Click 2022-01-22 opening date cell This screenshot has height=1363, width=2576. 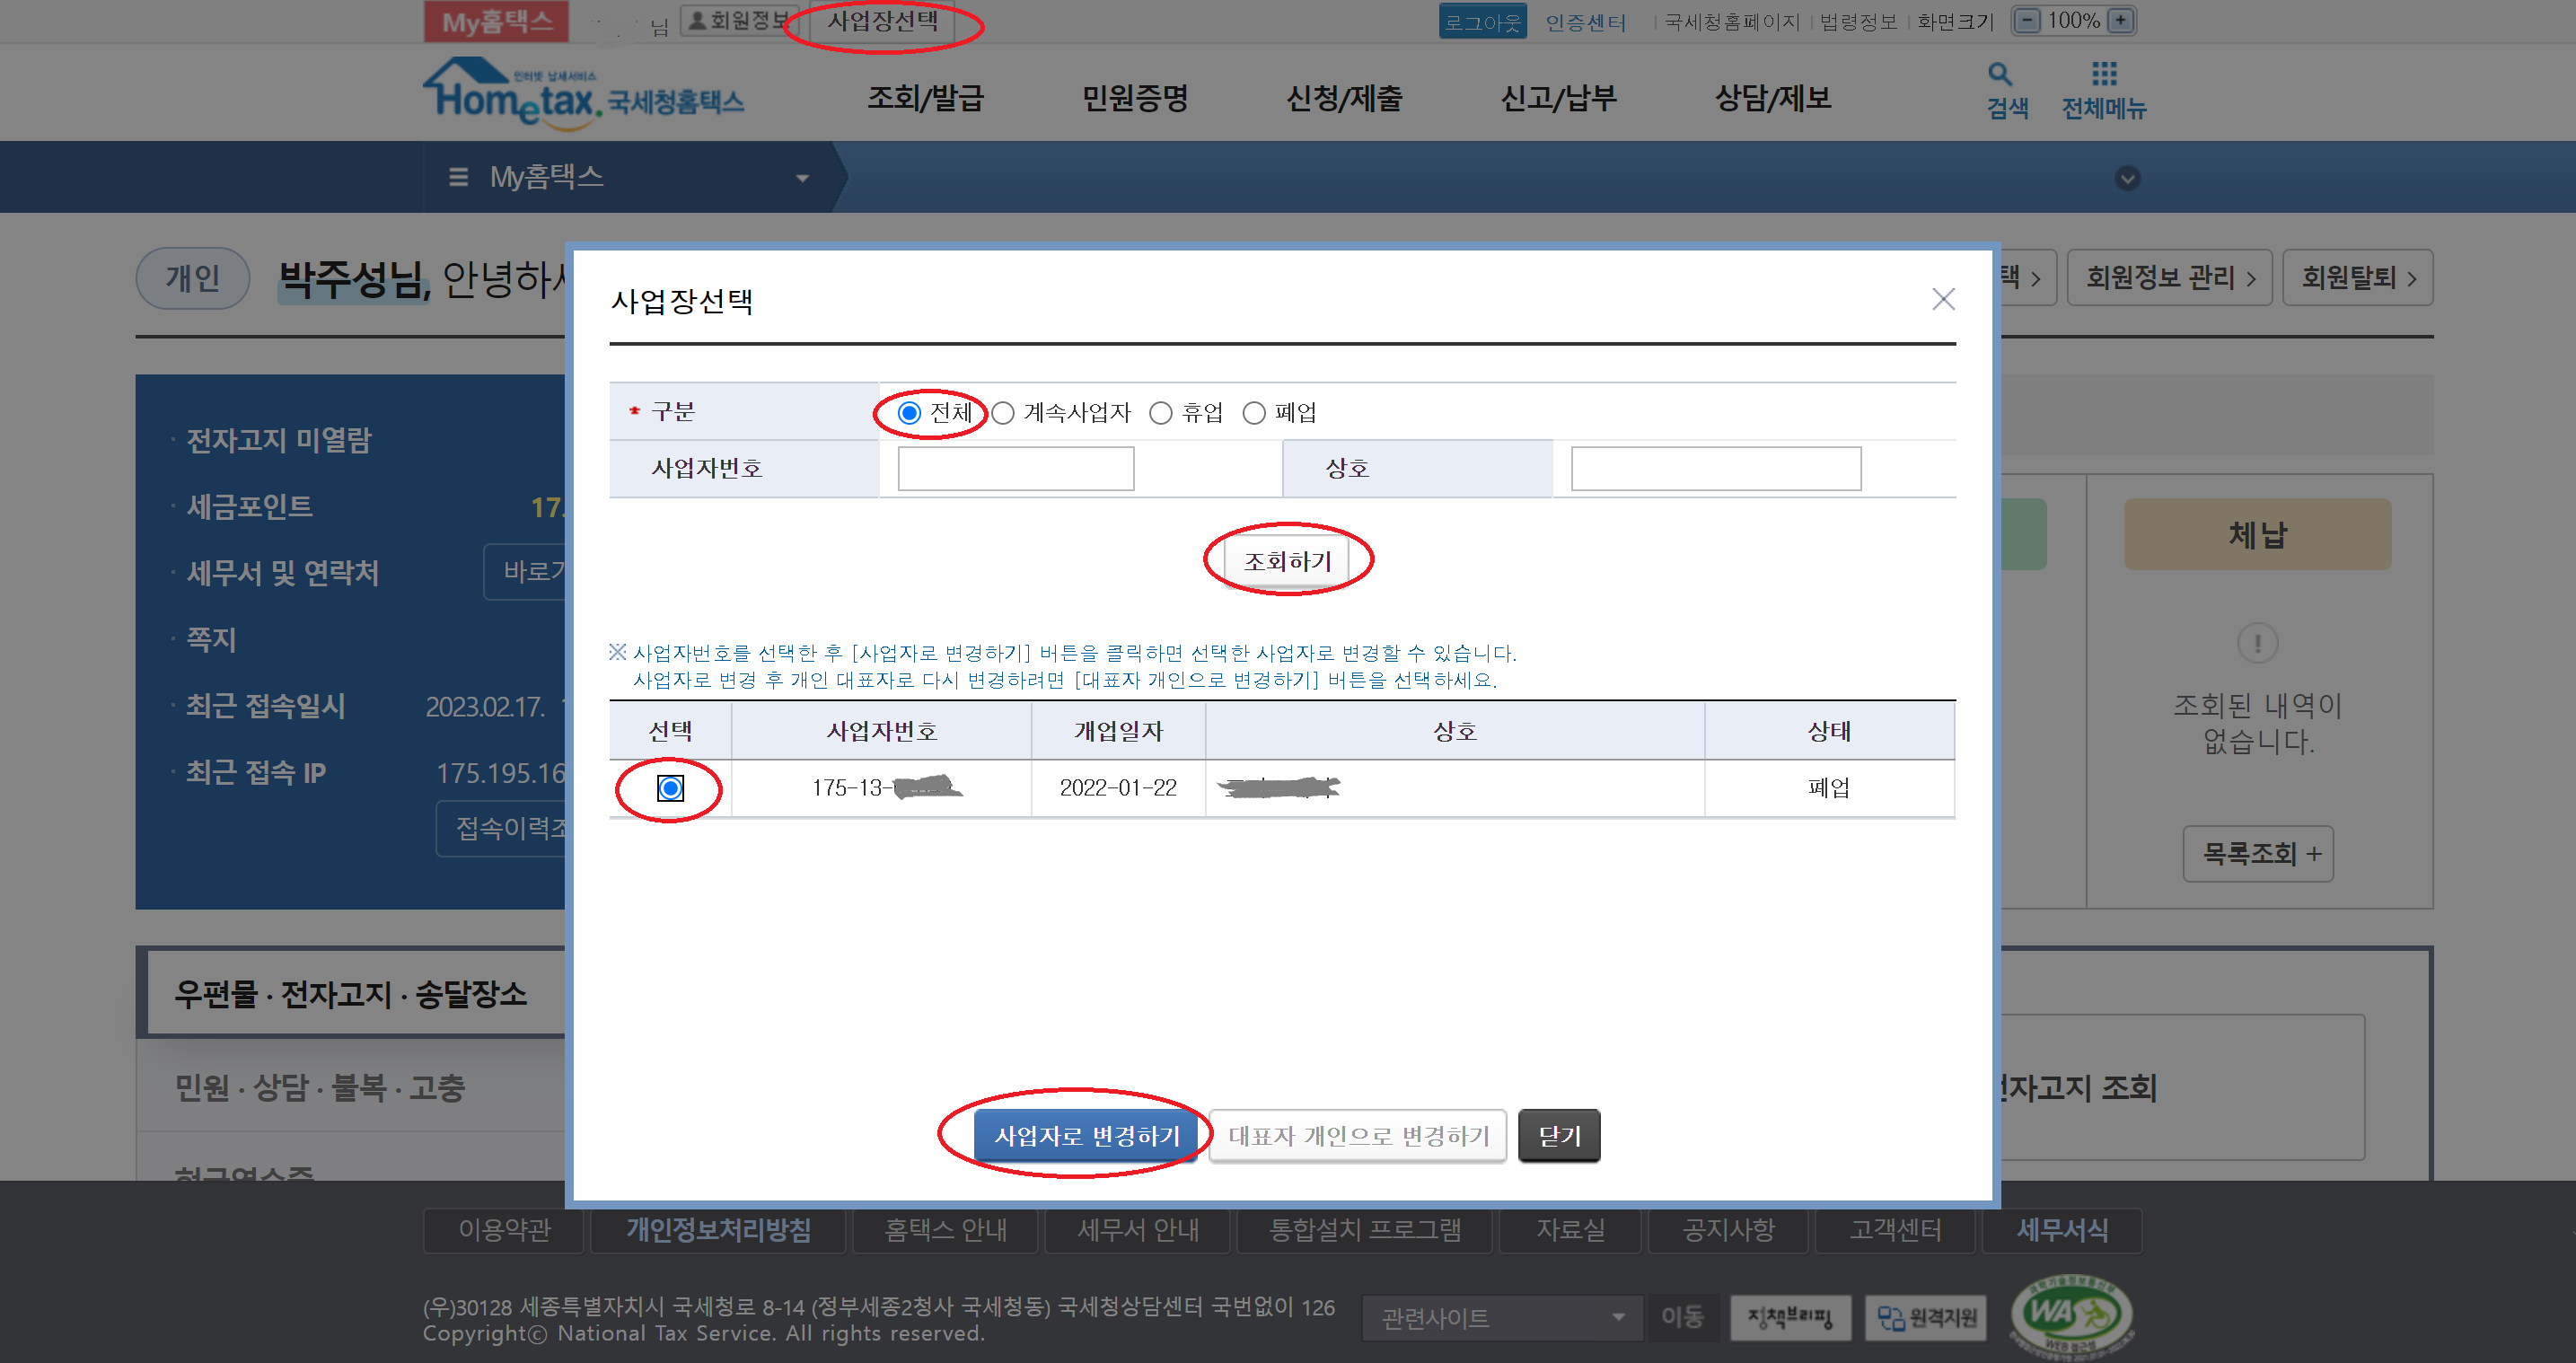[x=1118, y=788]
